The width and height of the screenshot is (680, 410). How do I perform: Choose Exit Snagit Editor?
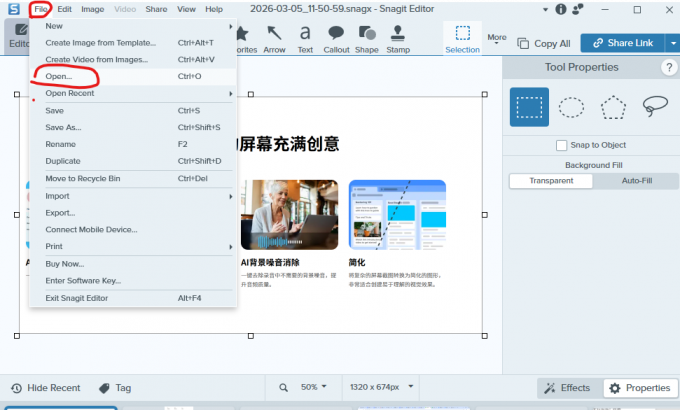click(x=133, y=298)
